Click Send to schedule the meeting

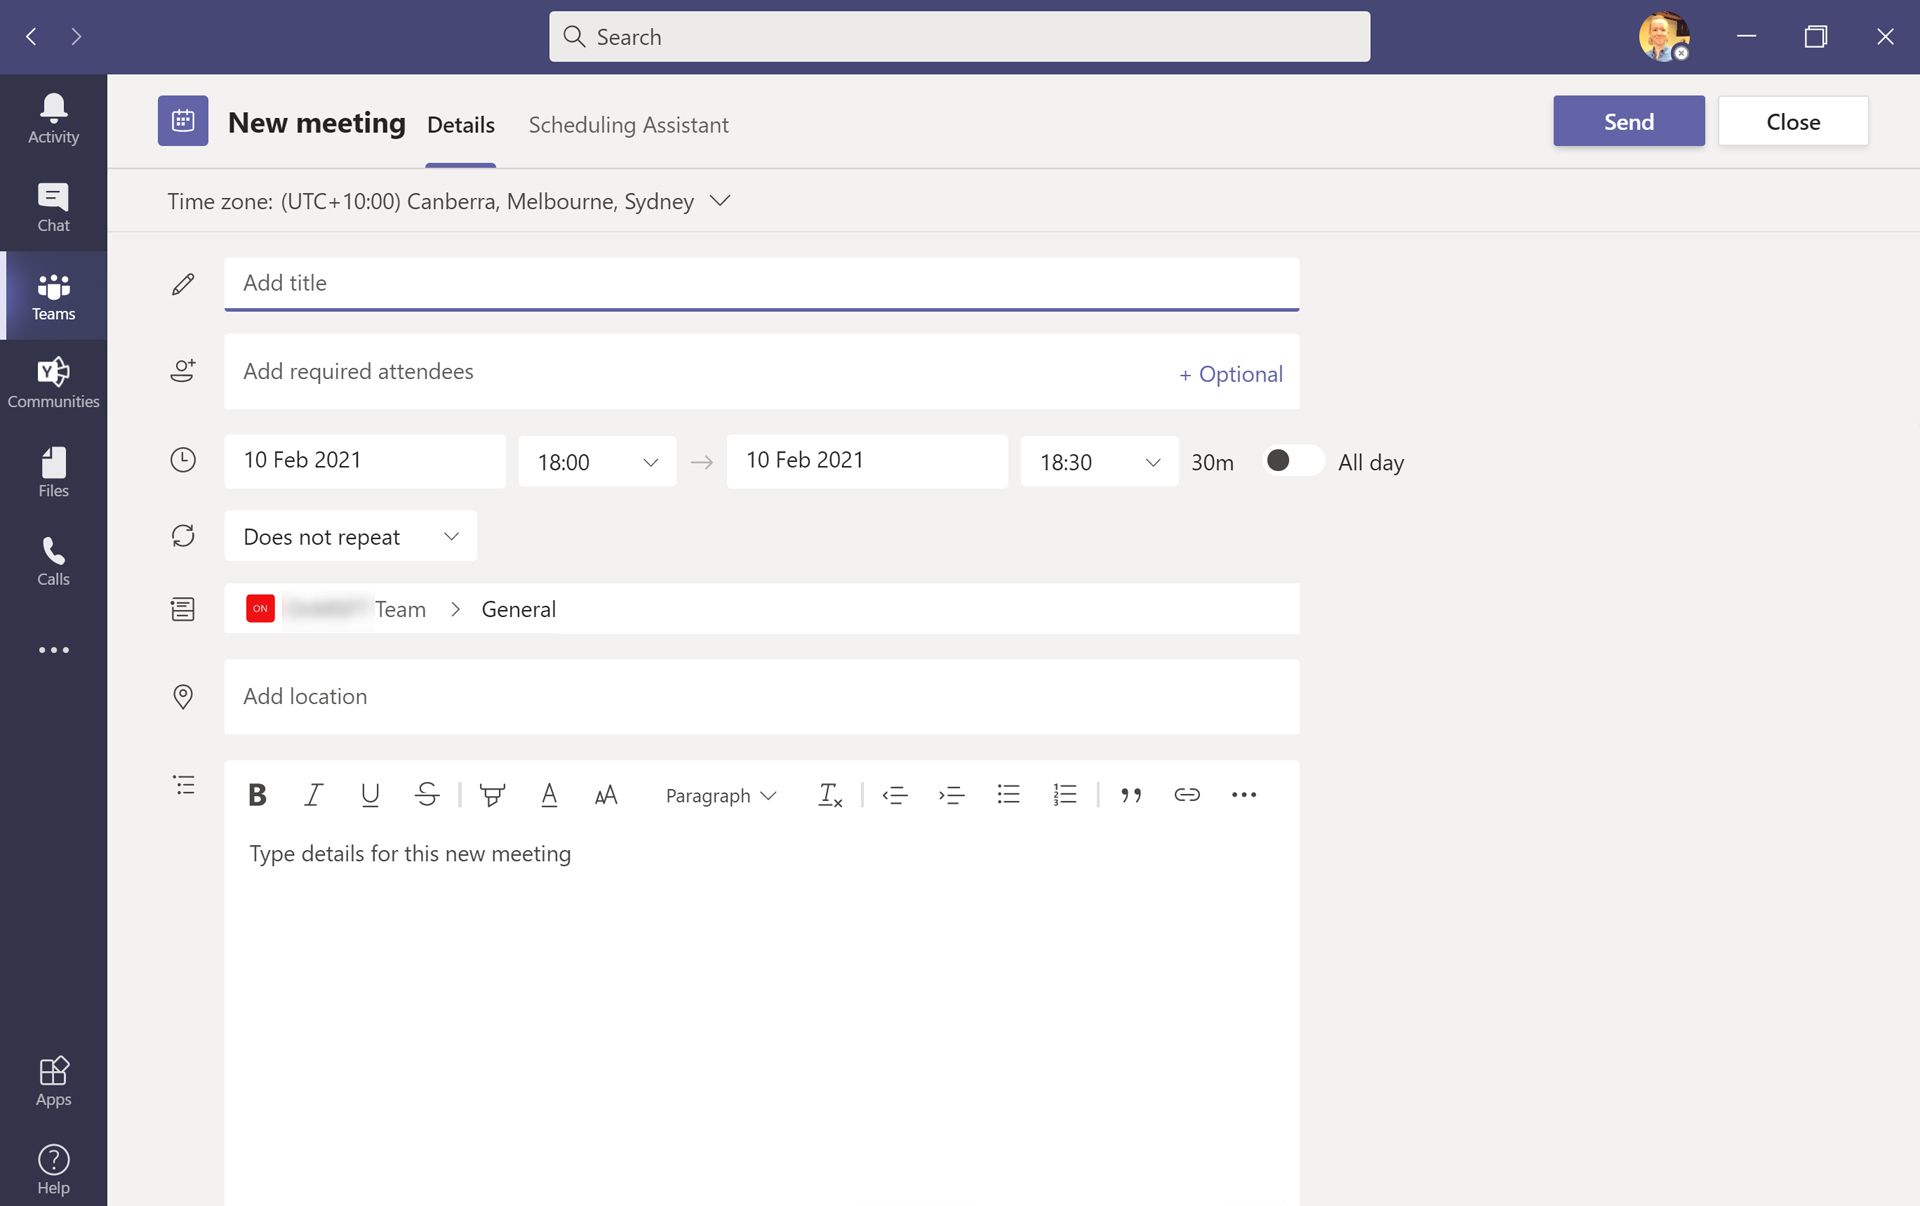point(1628,121)
